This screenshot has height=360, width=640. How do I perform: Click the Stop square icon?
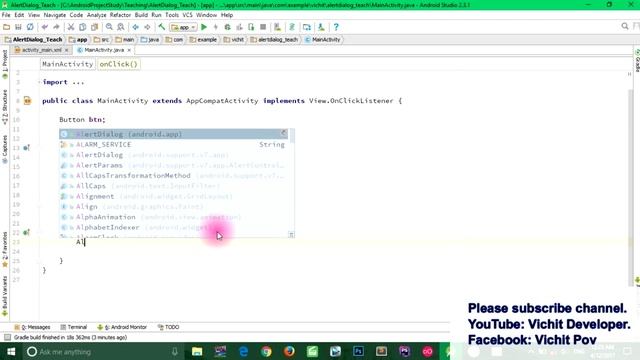coord(263,27)
